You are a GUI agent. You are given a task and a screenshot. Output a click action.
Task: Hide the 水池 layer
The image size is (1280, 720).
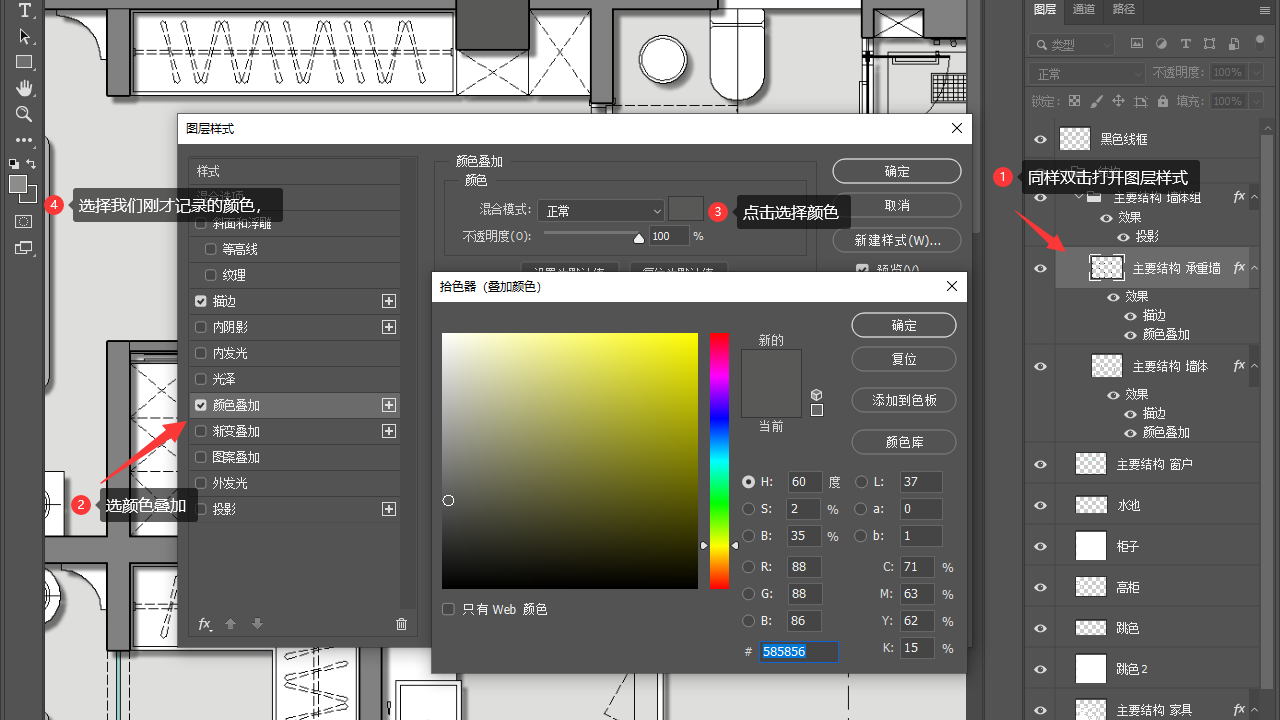[x=1040, y=505]
